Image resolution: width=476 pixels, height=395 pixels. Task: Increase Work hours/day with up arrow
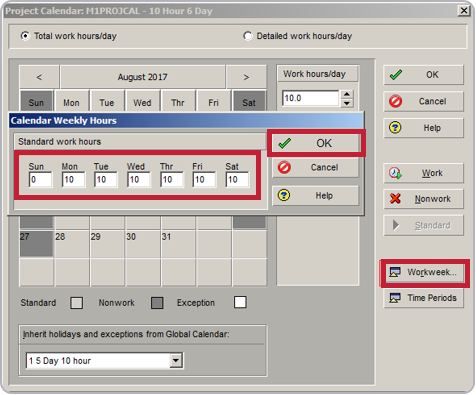(x=347, y=94)
